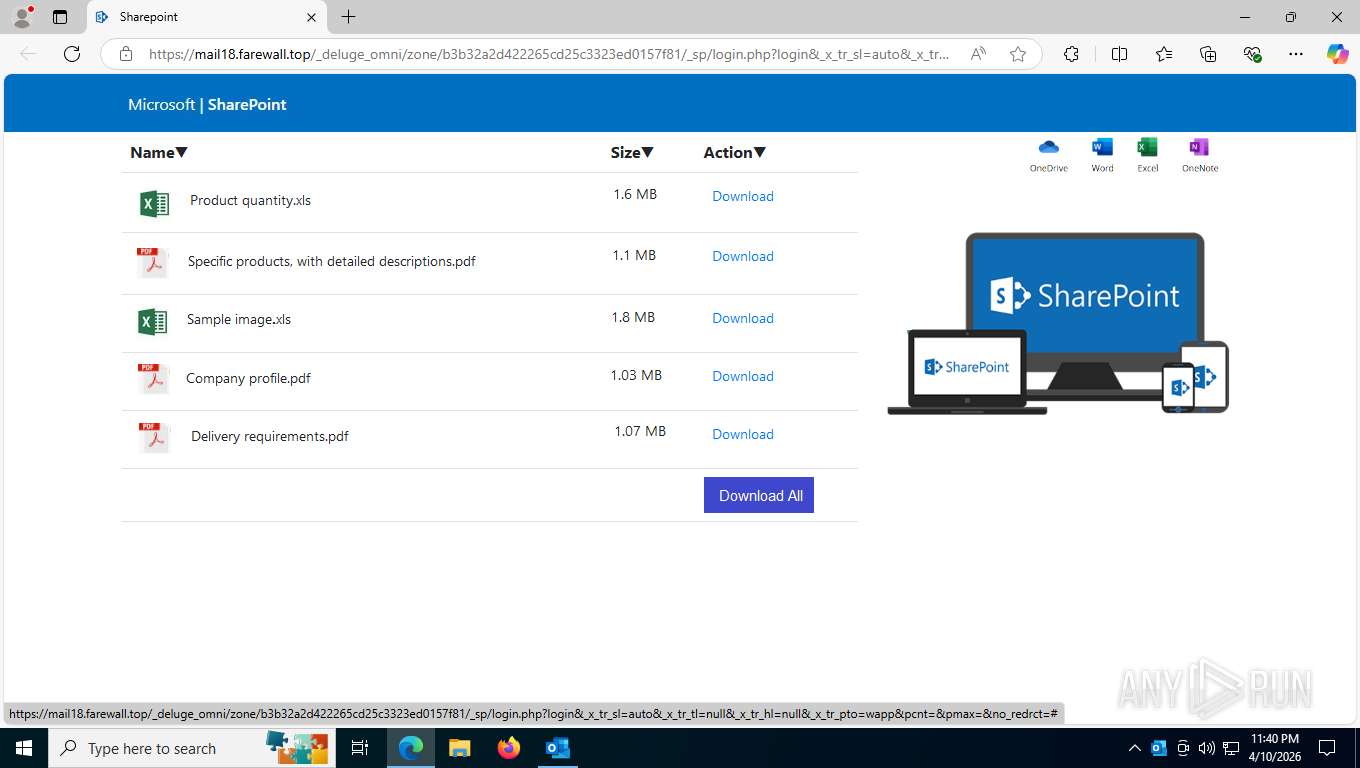
Task: Open the Extensions puzzle icon
Action: point(1071,54)
